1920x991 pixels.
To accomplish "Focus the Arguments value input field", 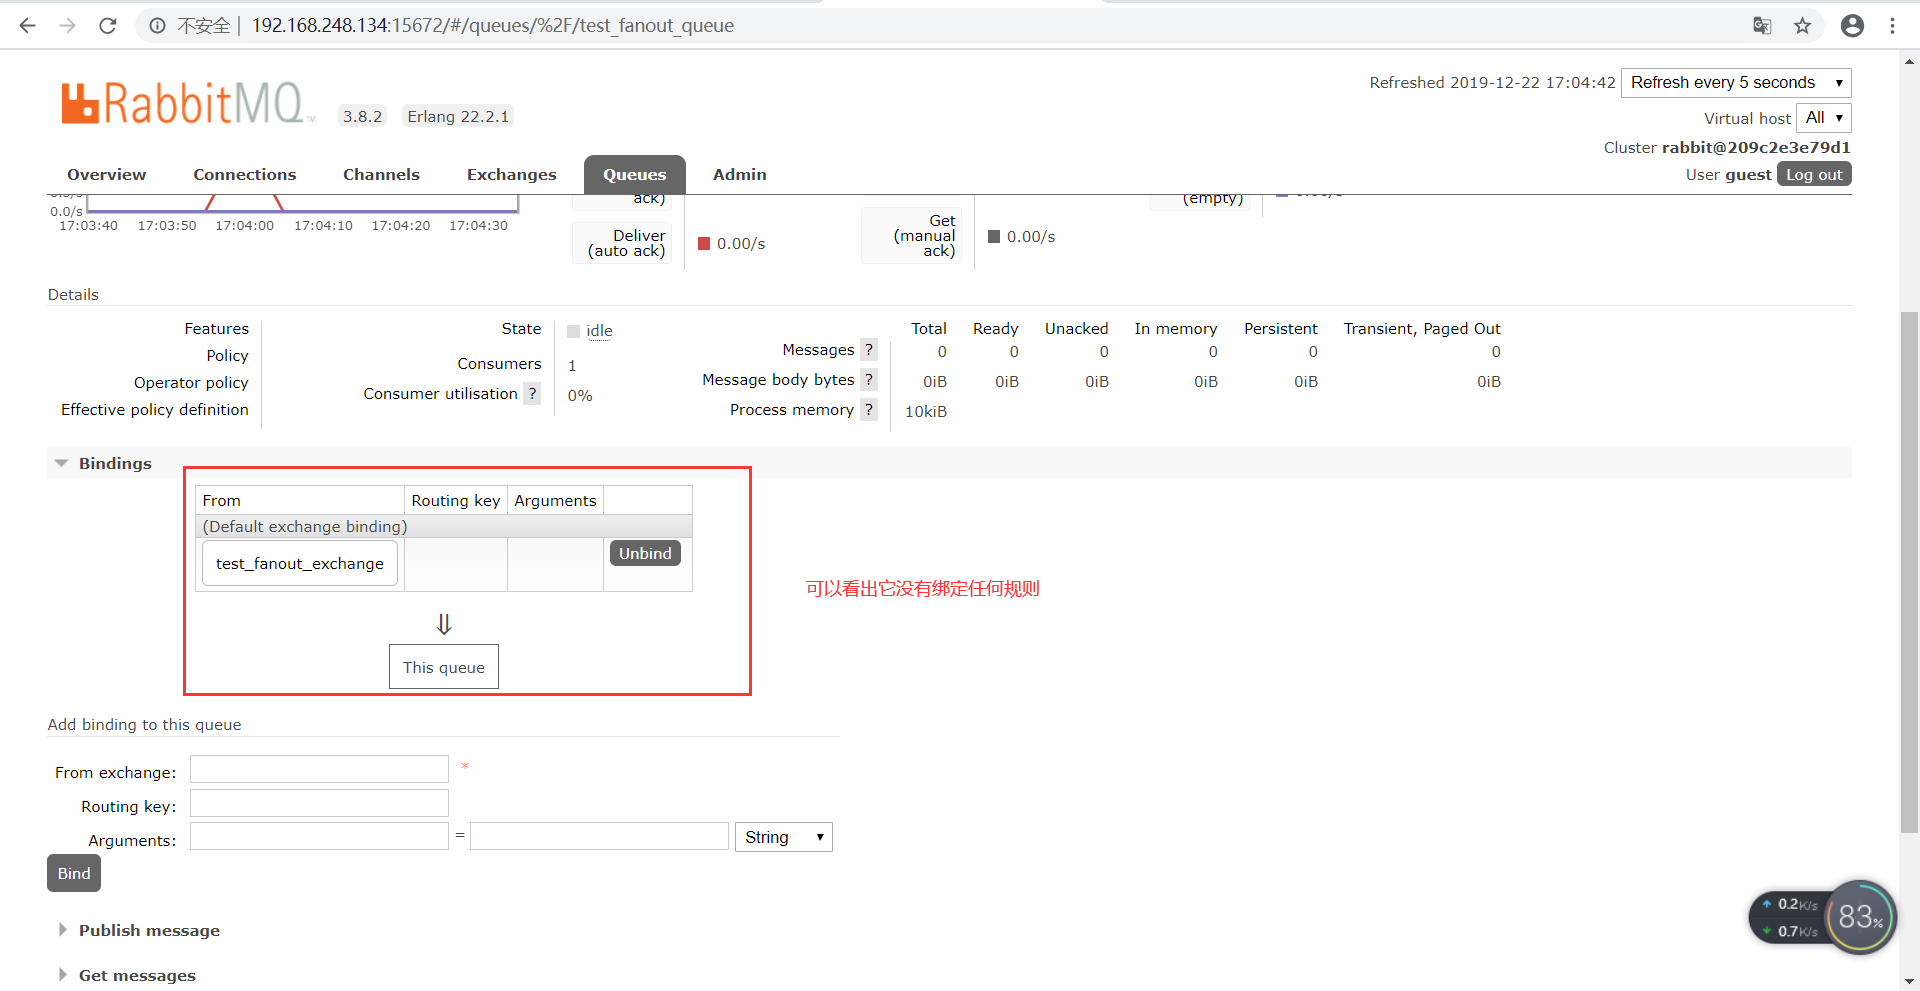I will 599,836.
